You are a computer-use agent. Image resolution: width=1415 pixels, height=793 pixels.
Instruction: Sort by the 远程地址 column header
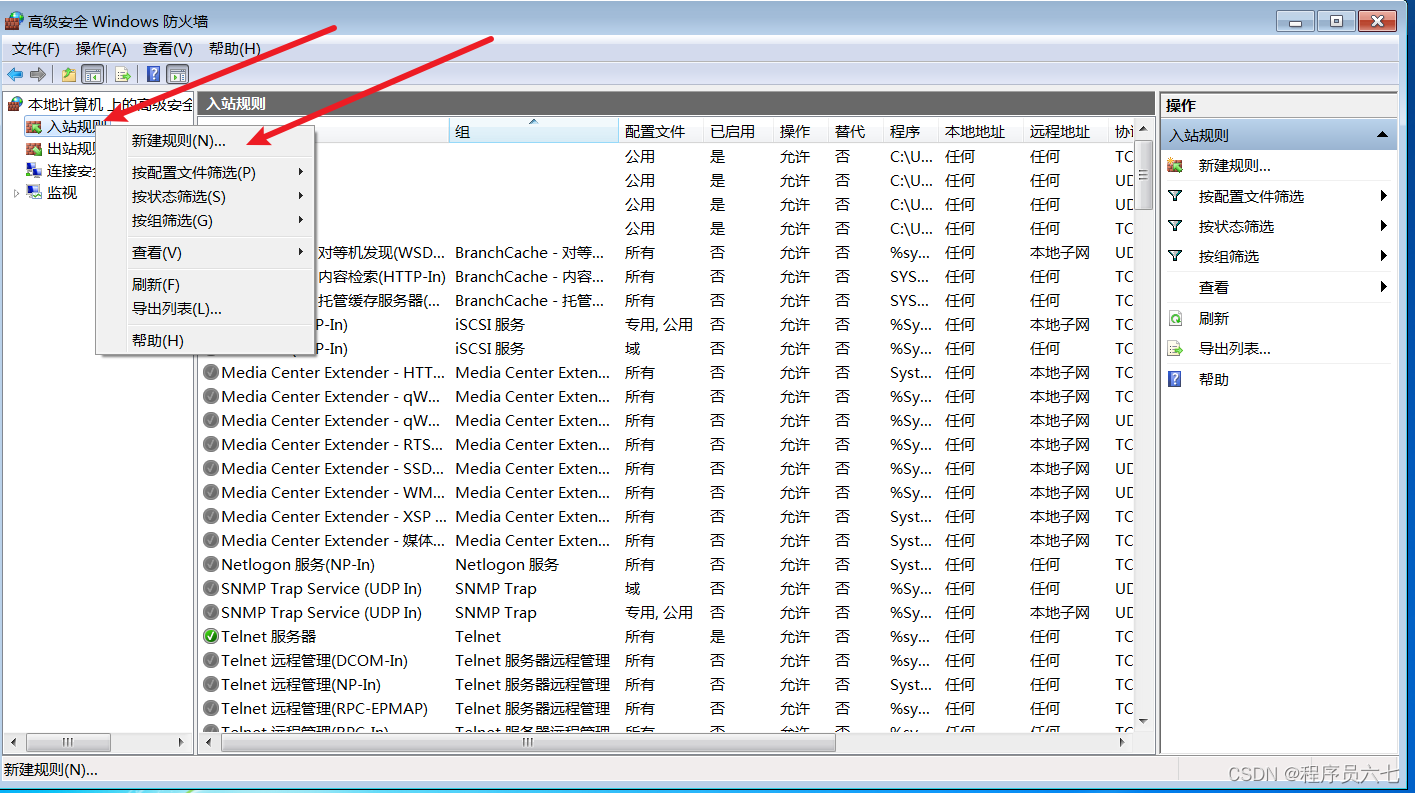coord(1066,131)
